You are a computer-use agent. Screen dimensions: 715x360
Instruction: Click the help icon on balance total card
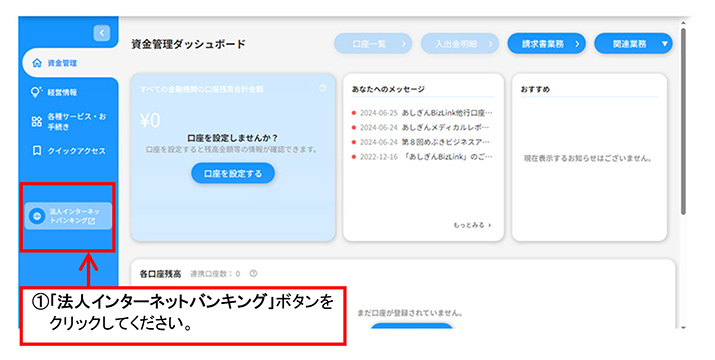[x=323, y=88]
